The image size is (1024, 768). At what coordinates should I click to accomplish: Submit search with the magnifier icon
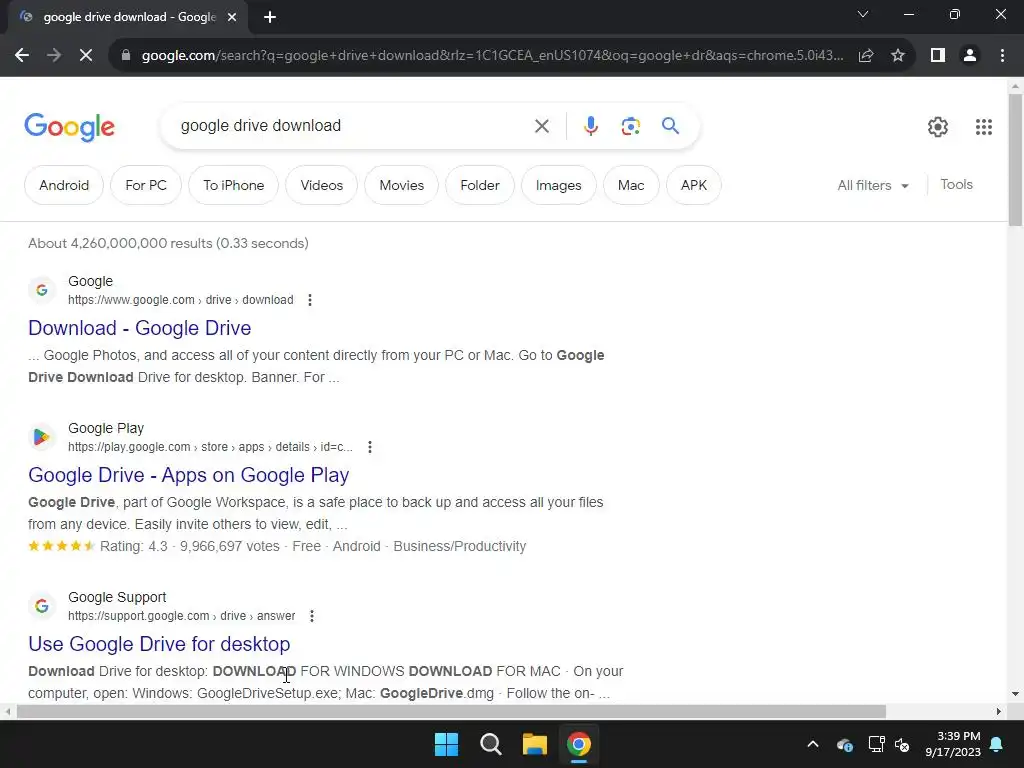[670, 125]
